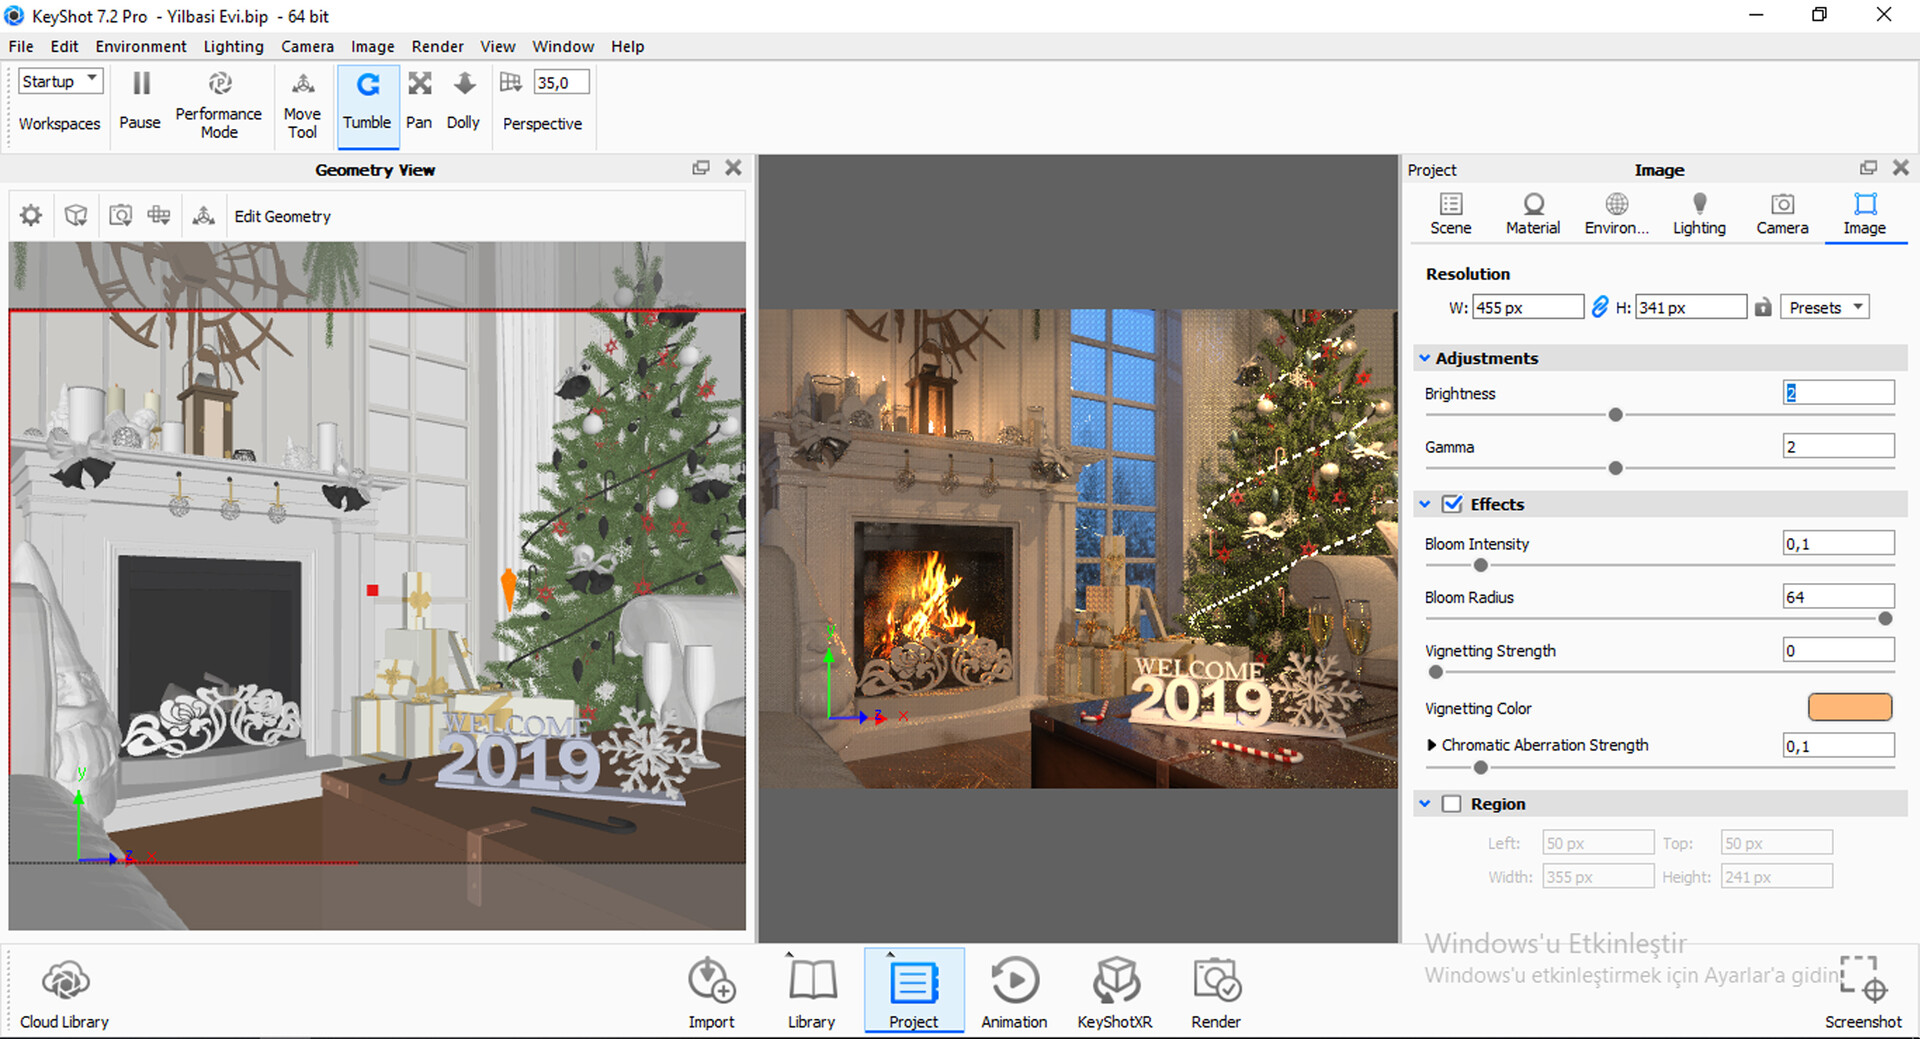Switch to the Environment tab
This screenshot has width=1920, height=1039.
point(1616,214)
